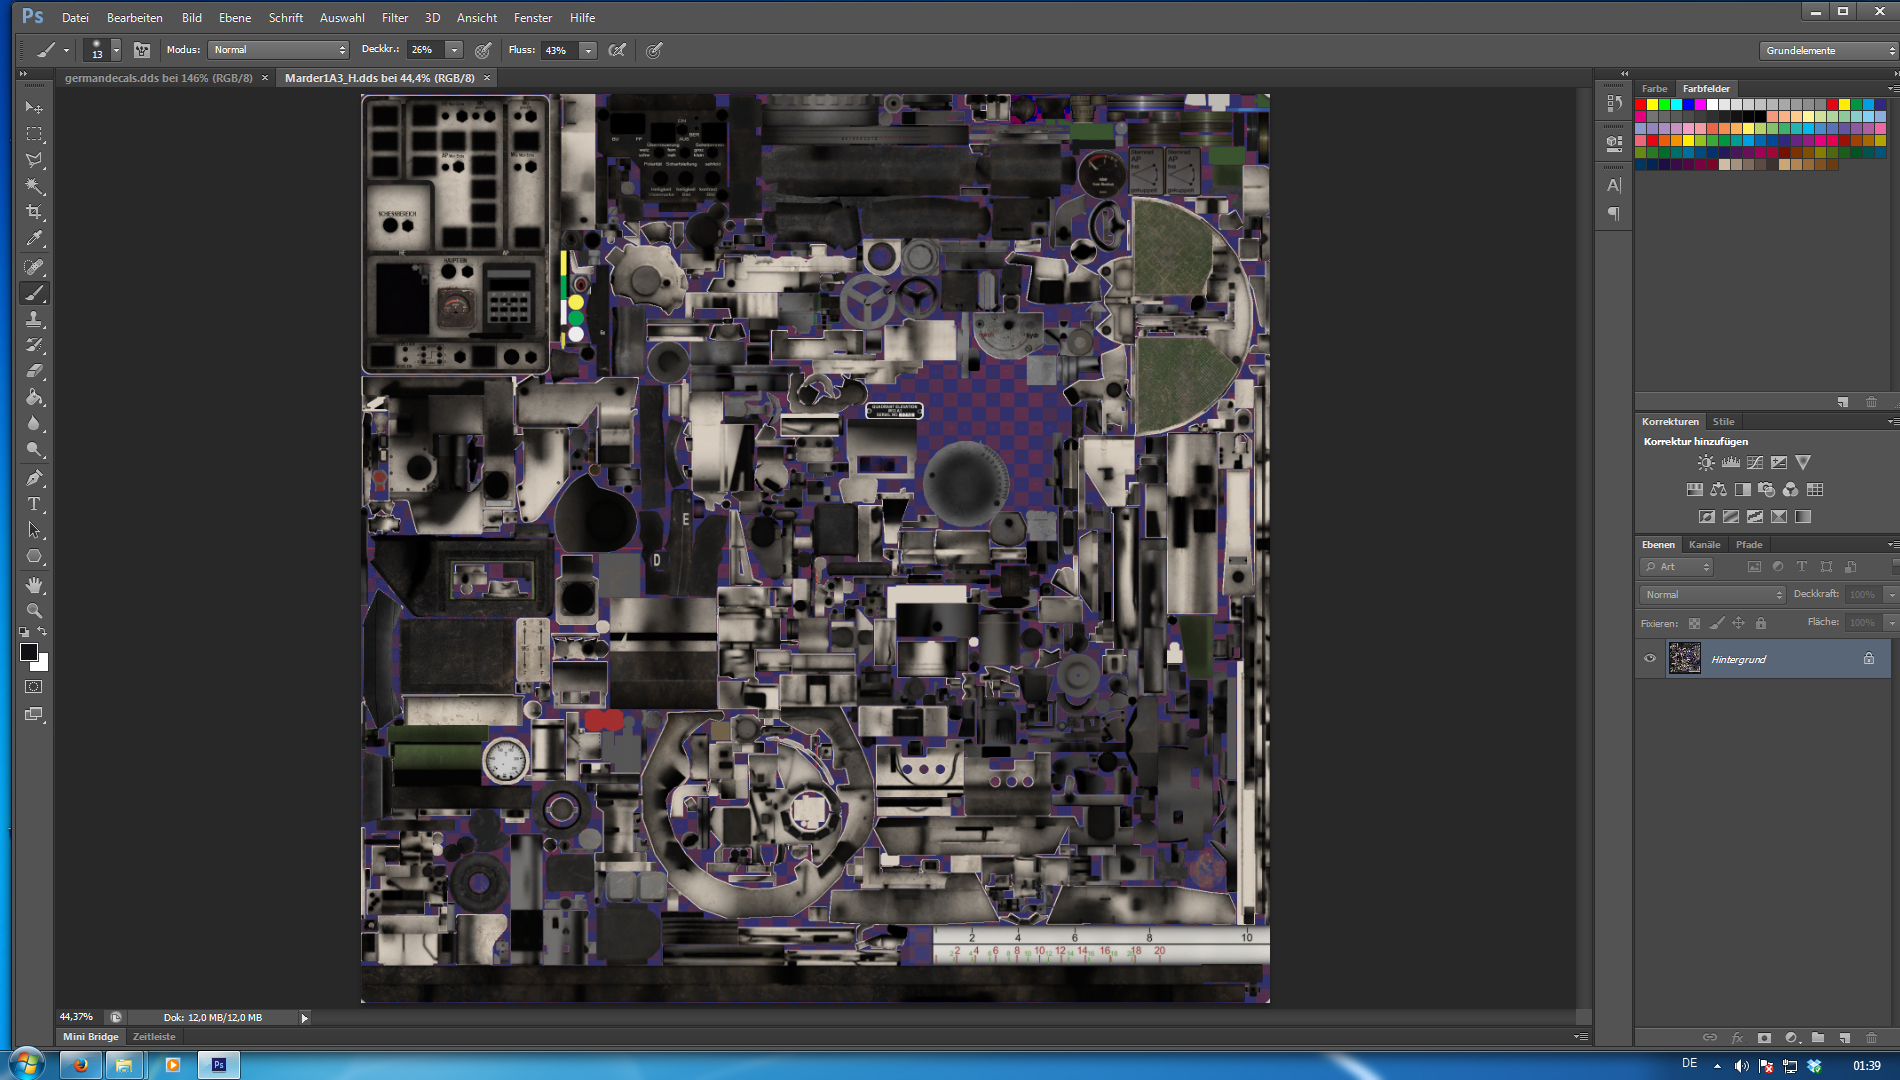This screenshot has height=1080, width=1900.
Task: Select the Horizontal Type tool
Action: (34, 504)
